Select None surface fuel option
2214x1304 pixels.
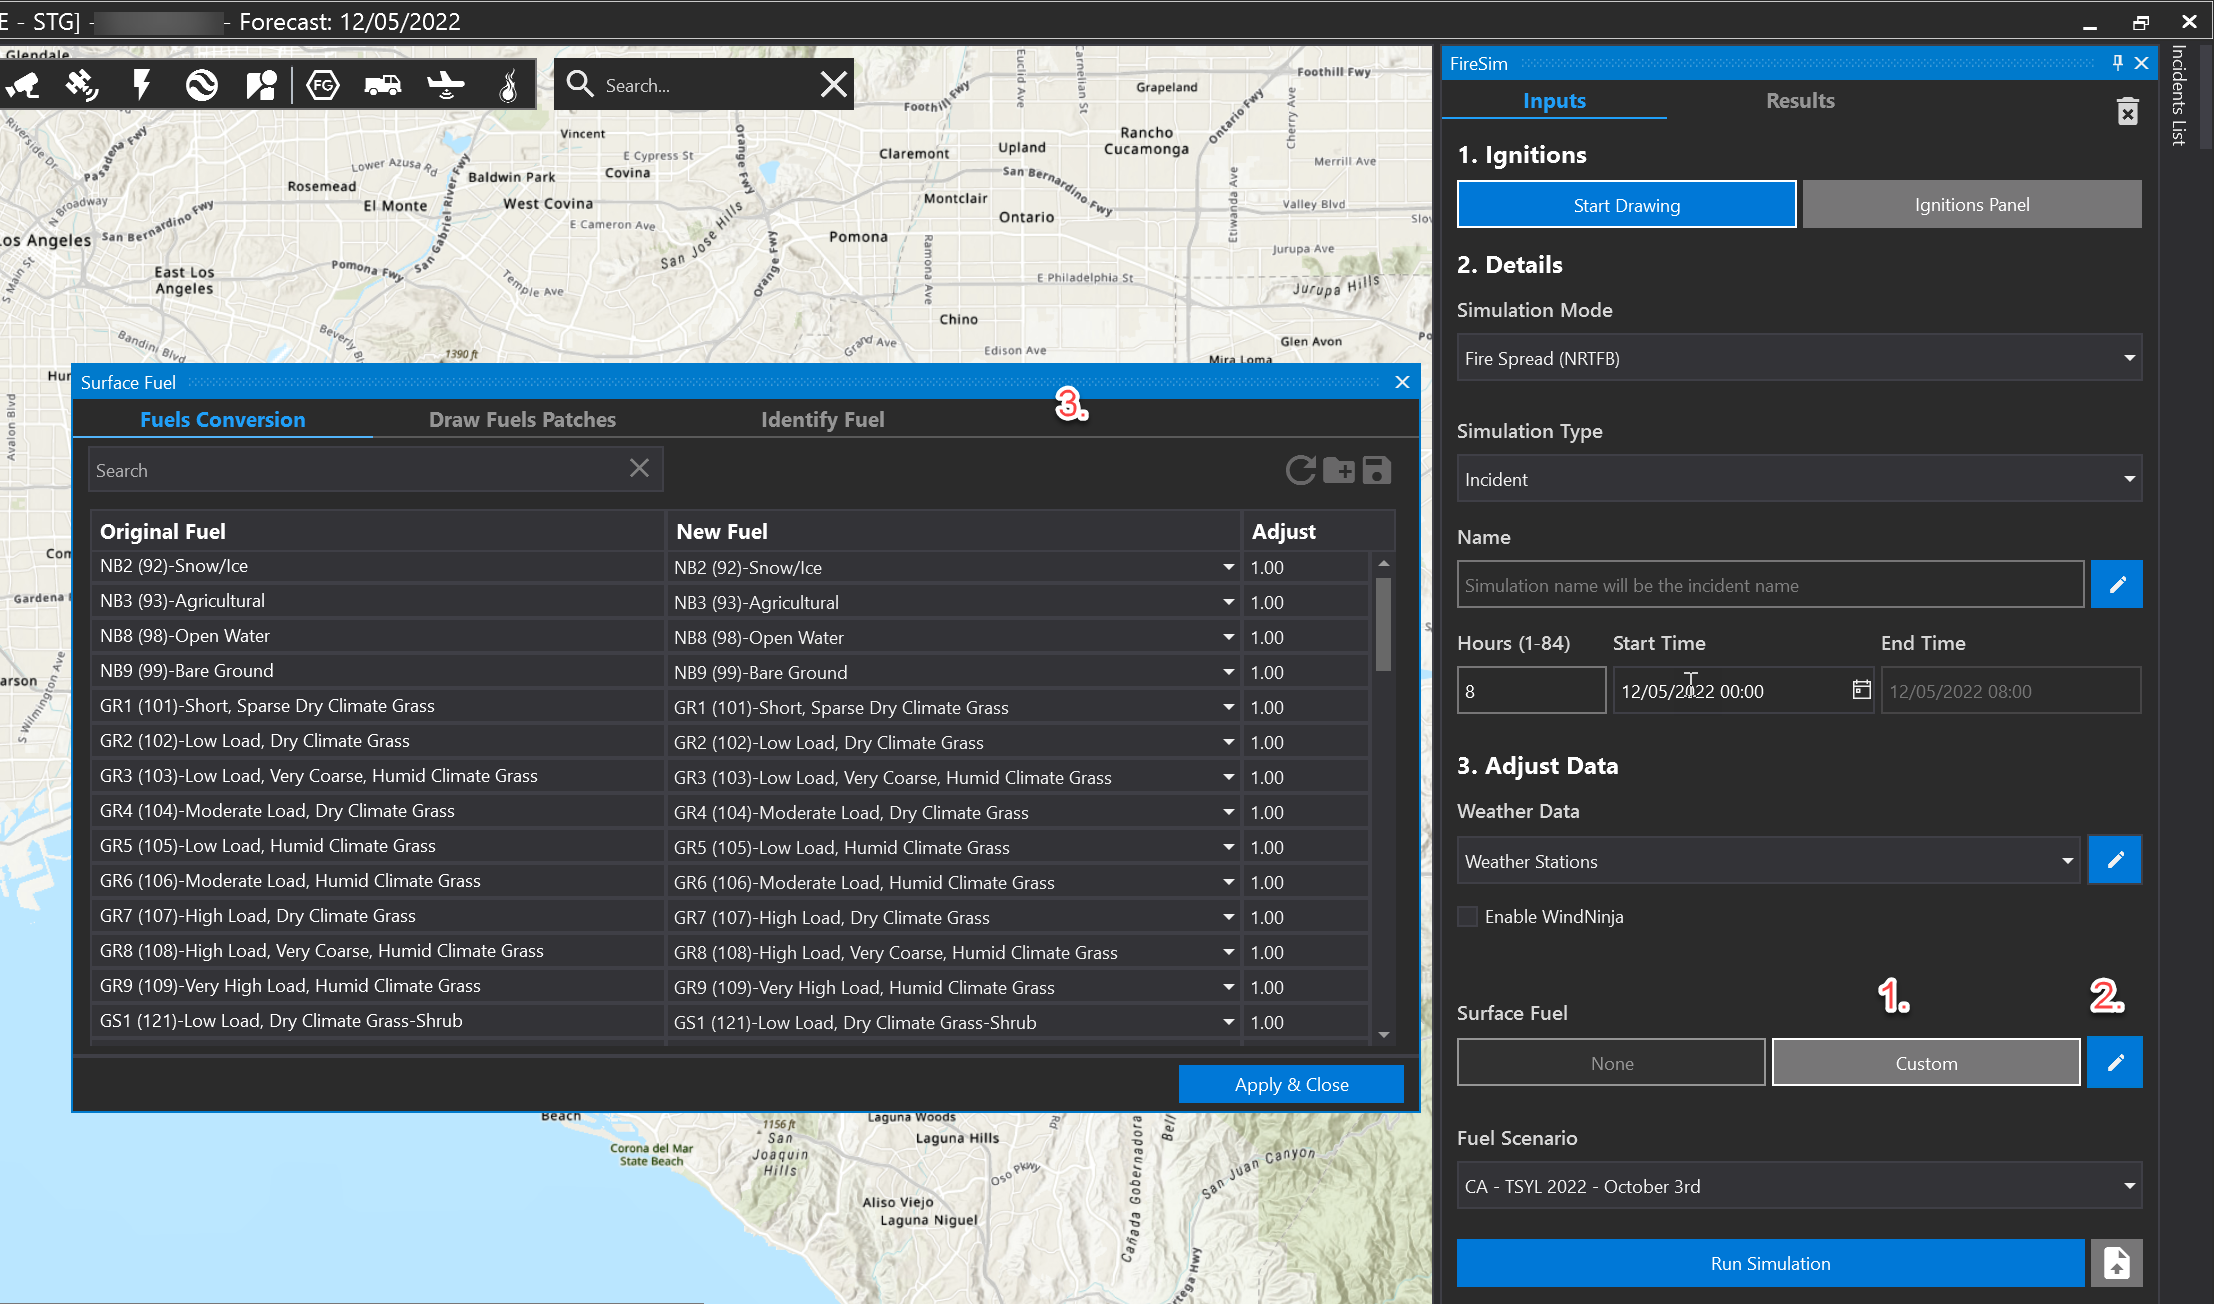[1611, 1063]
